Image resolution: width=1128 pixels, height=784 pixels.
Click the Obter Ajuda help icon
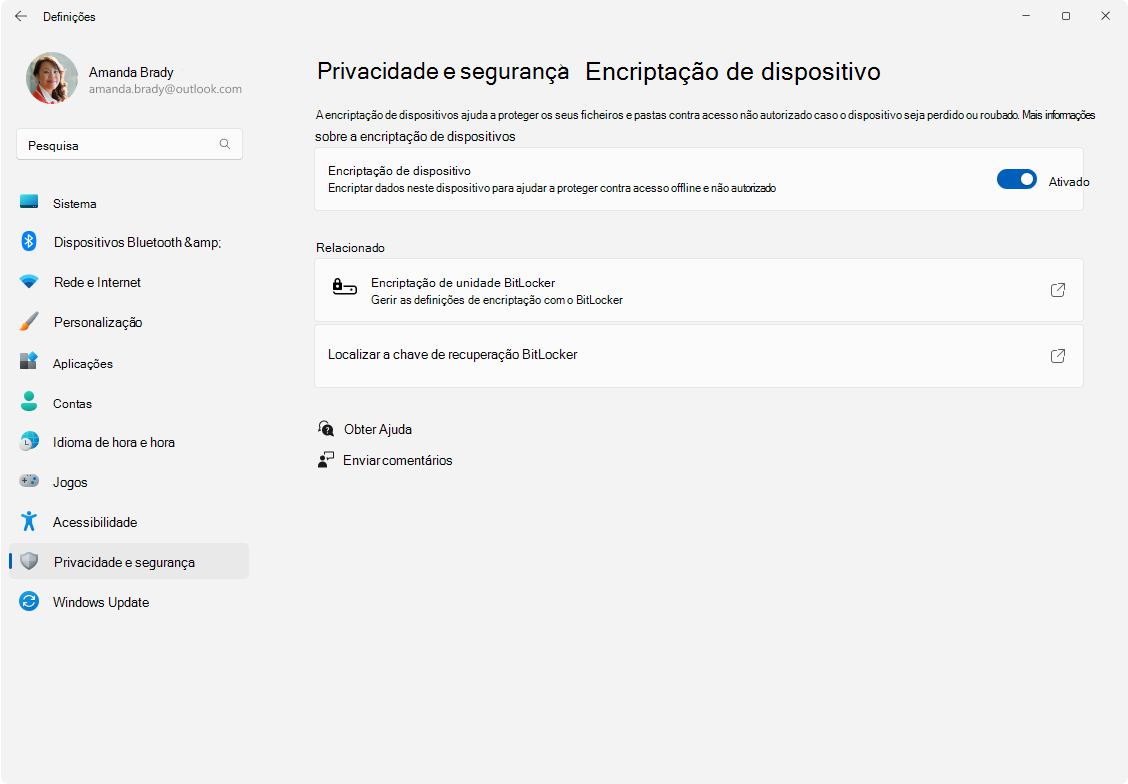click(x=326, y=429)
